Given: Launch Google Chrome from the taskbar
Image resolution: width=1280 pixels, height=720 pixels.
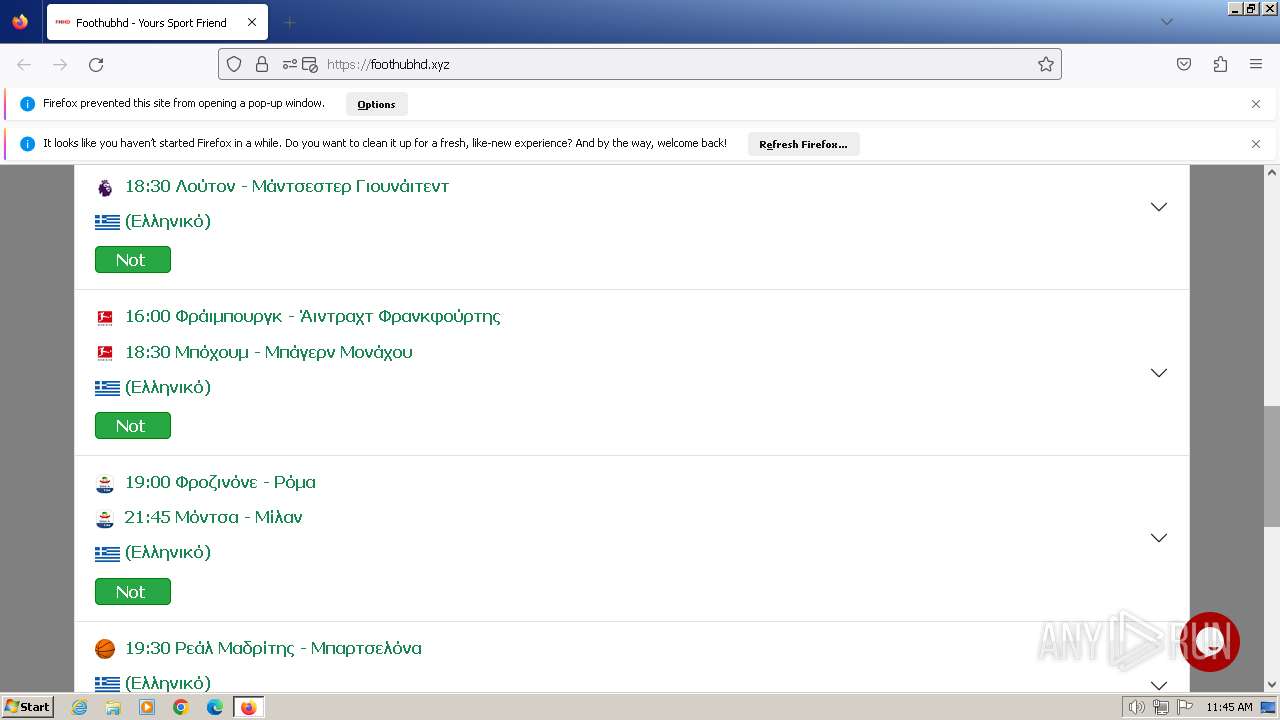Looking at the screenshot, I should [x=181, y=707].
